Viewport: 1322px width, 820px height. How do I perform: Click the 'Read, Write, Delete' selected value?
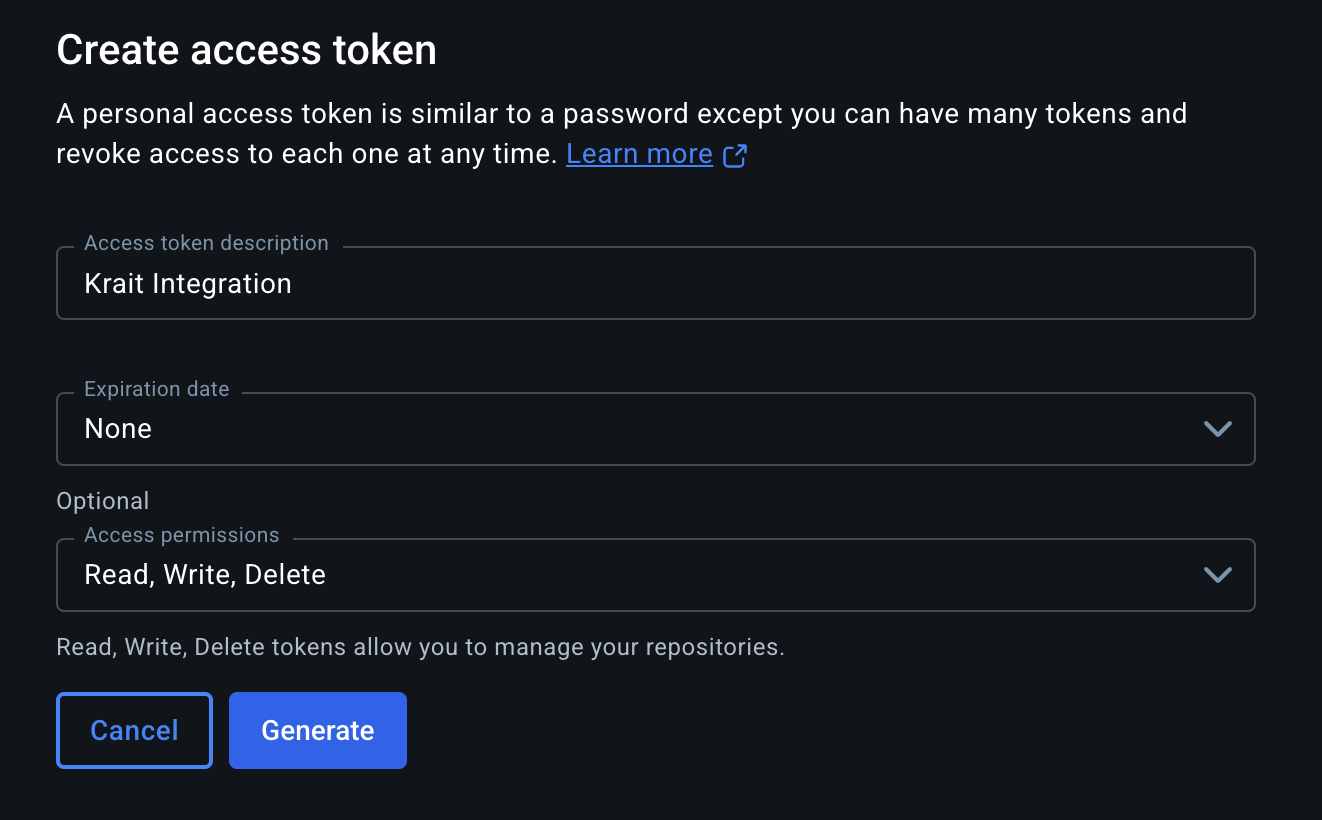pos(205,575)
